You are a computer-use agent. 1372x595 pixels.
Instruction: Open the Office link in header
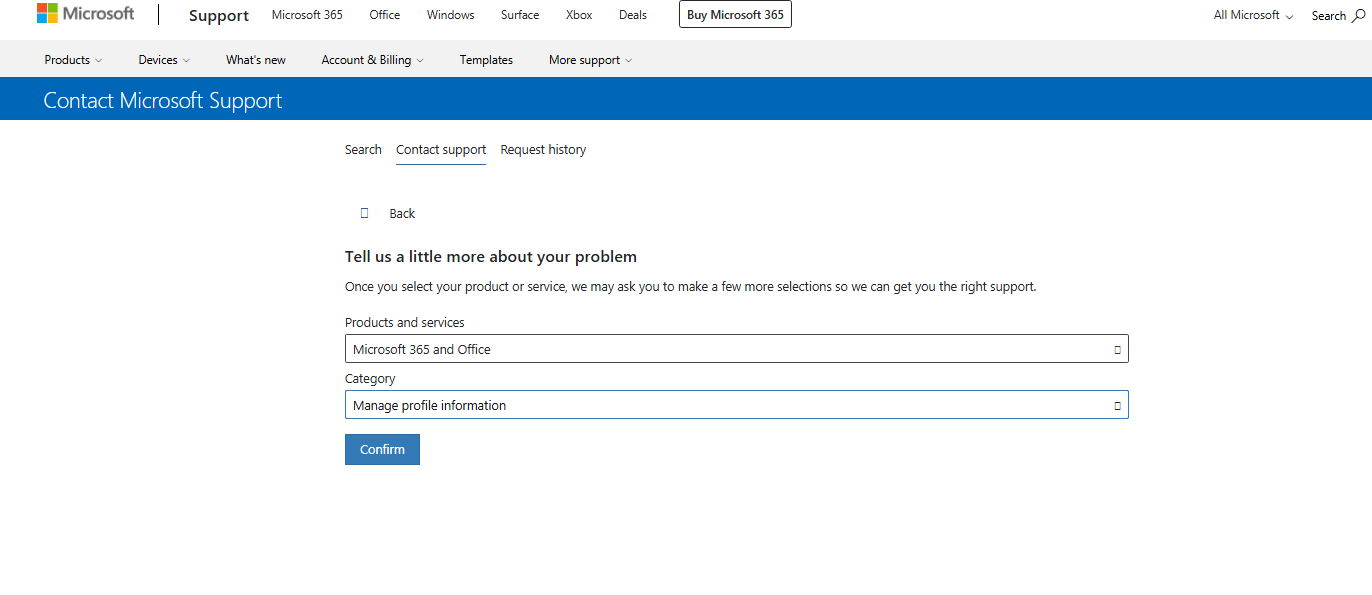385,15
